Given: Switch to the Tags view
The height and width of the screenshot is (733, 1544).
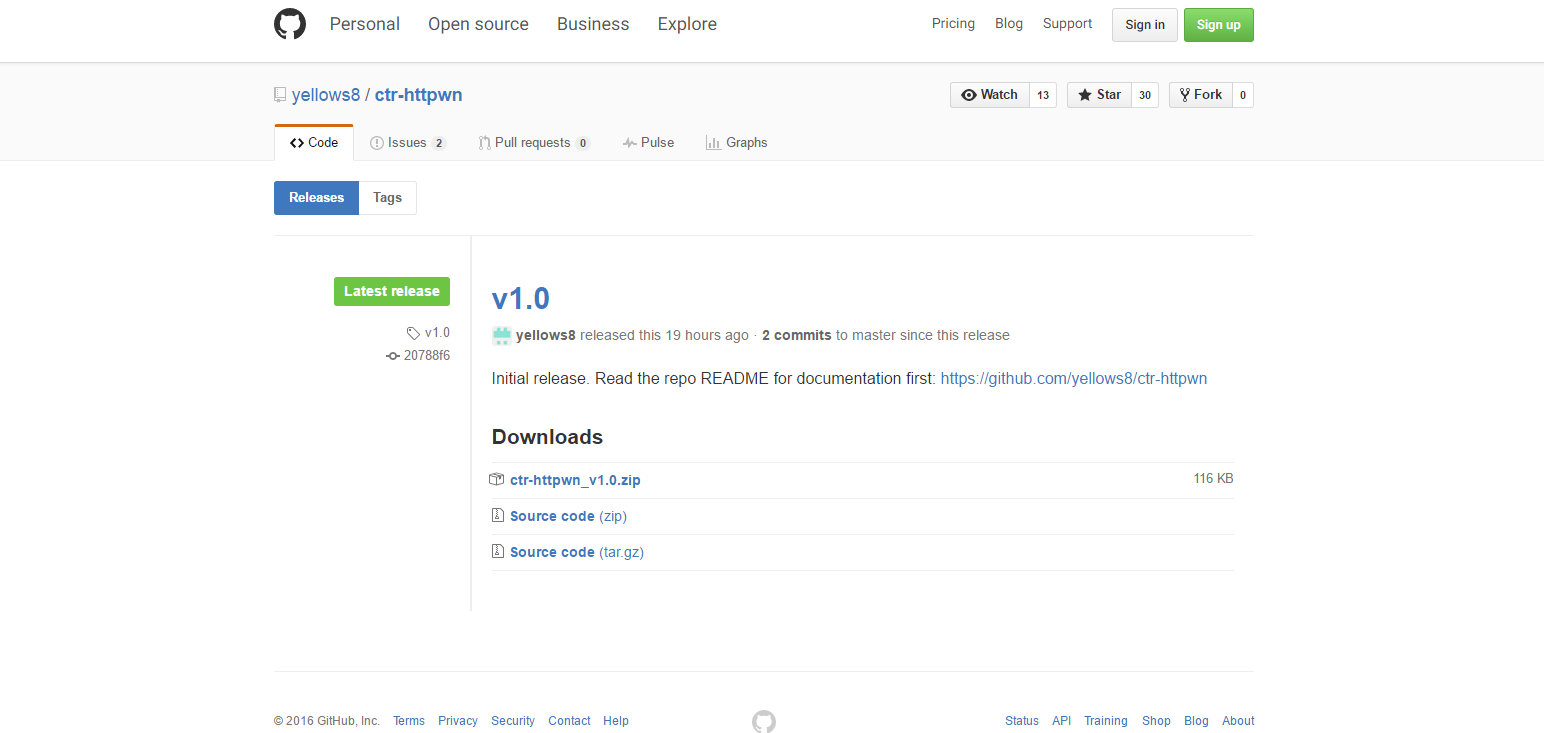Looking at the screenshot, I should [x=388, y=198].
